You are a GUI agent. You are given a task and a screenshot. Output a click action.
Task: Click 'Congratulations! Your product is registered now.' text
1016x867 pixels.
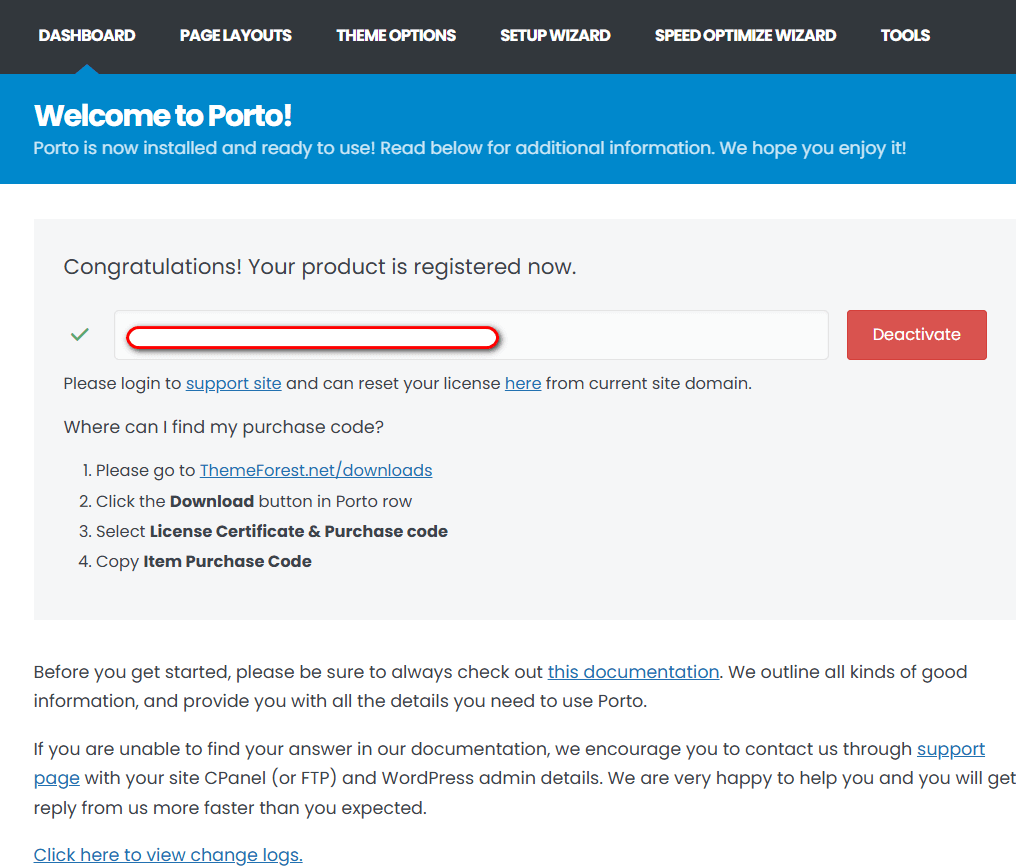(319, 267)
